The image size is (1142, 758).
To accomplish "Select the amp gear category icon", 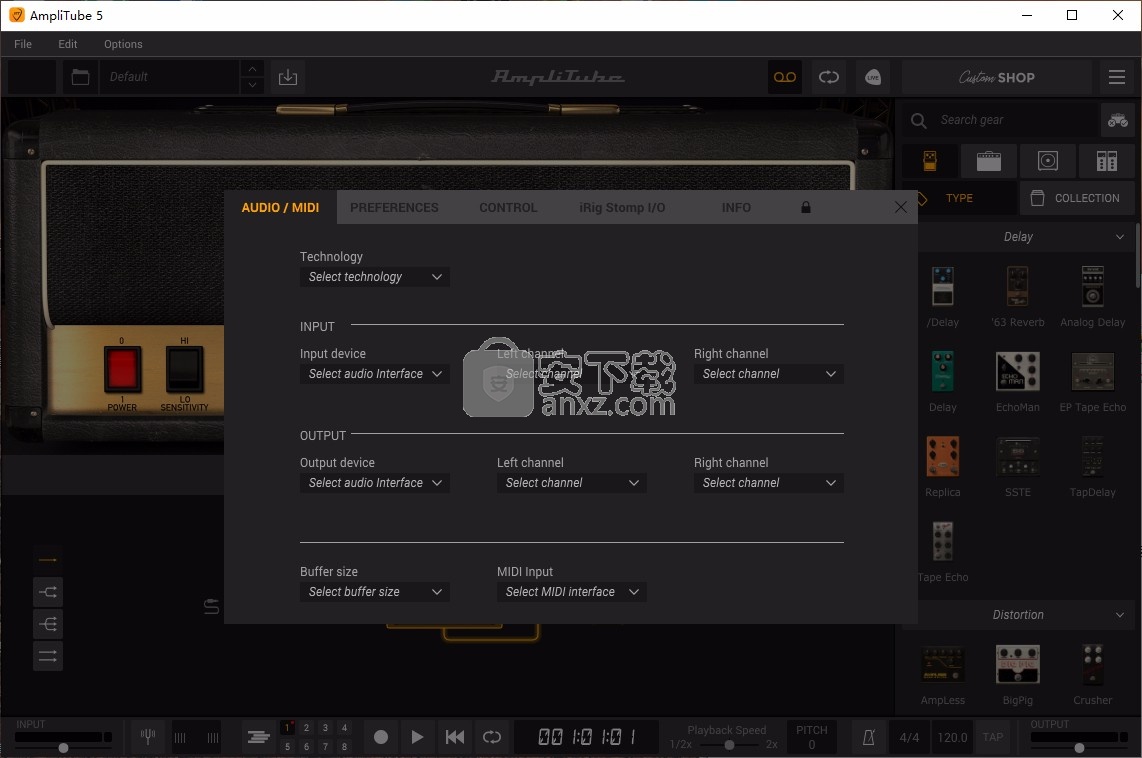I will point(988,161).
